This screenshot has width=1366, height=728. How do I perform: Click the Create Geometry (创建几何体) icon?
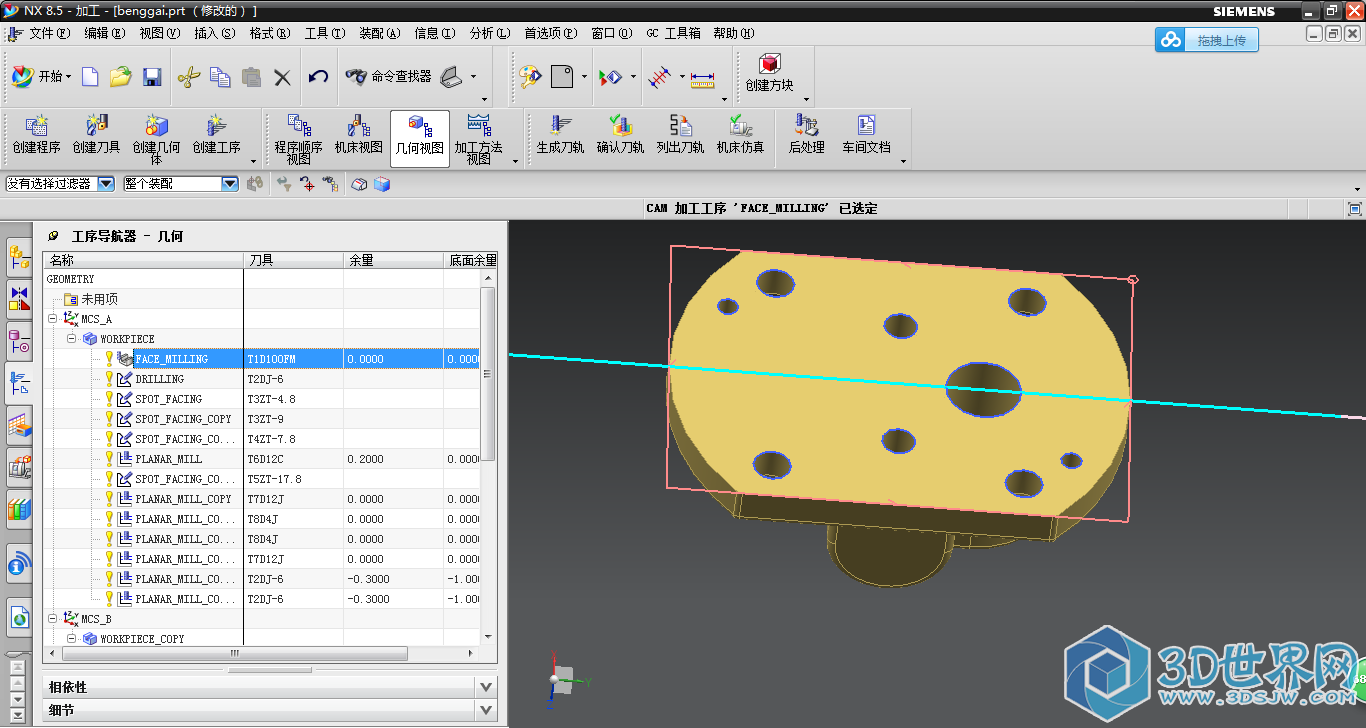click(x=157, y=139)
